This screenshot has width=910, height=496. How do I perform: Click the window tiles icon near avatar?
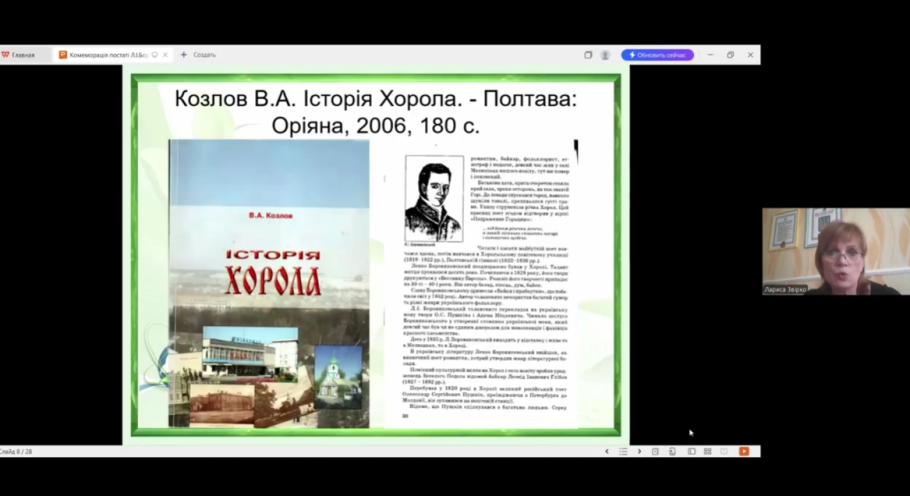click(588, 55)
